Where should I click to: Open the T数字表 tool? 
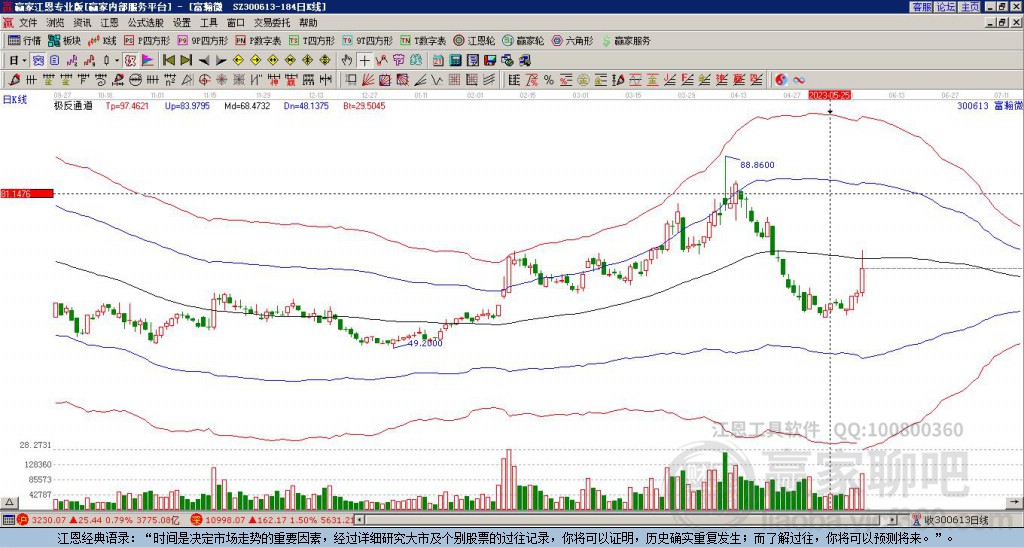coord(423,40)
